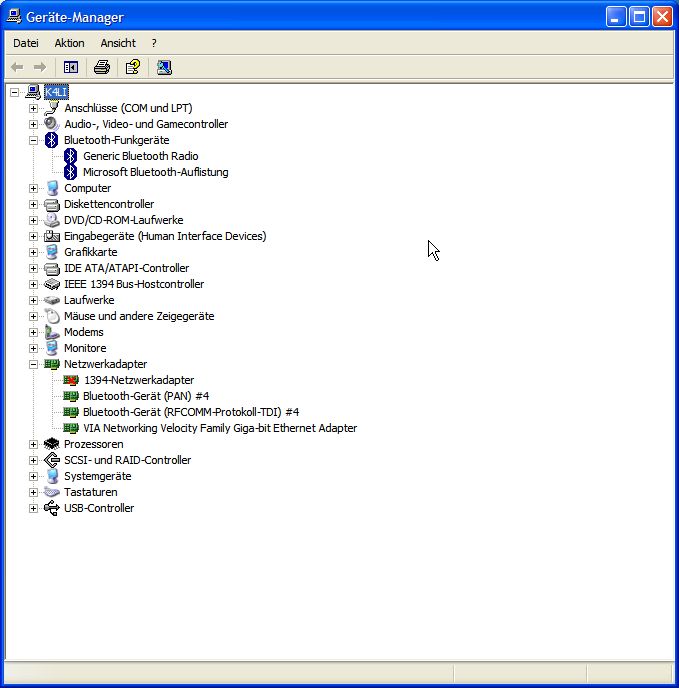The height and width of the screenshot is (688, 679).
Task: Select the Tastaturen label
Action: coord(90,492)
